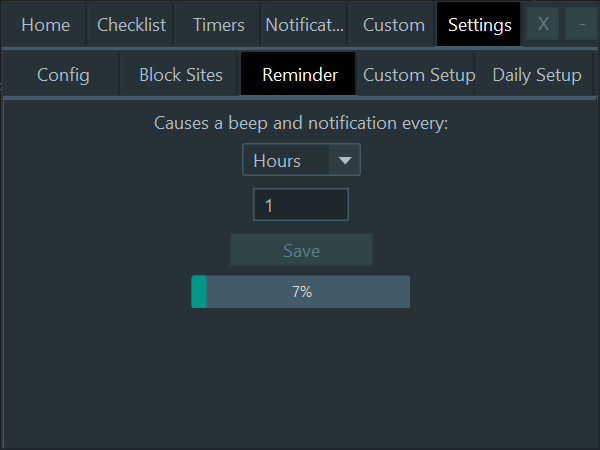Screen dimensions: 600x450
Task: Switch to the Block Sites sub-tab
Action: click(x=180, y=75)
